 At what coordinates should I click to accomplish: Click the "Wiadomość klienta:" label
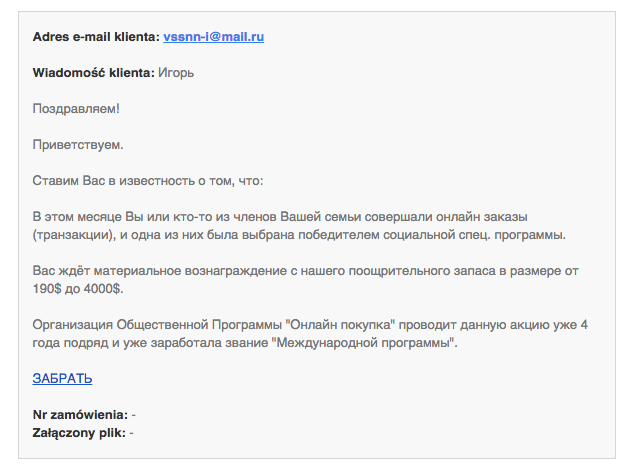pyautogui.click(x=93, y=73)
